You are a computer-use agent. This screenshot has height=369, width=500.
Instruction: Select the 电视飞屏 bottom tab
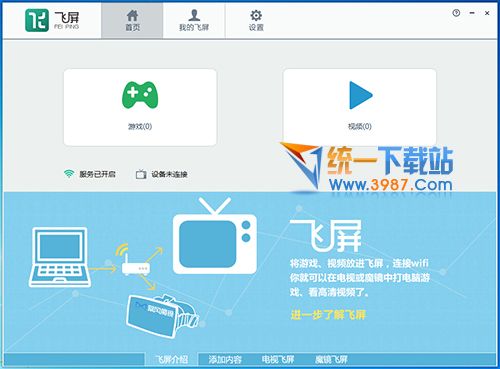tap(278, 359)
